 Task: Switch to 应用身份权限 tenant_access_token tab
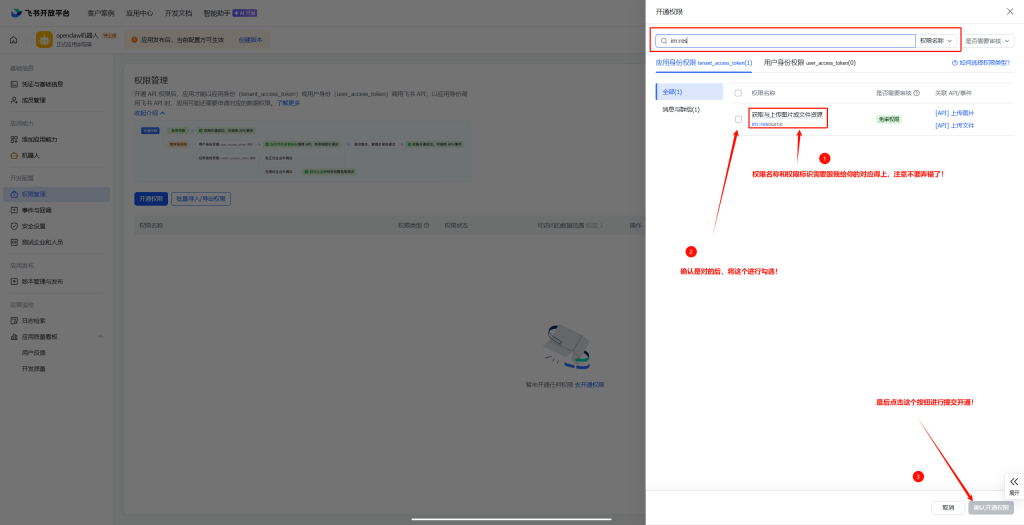pyautogui.click(x=703, y=63)
